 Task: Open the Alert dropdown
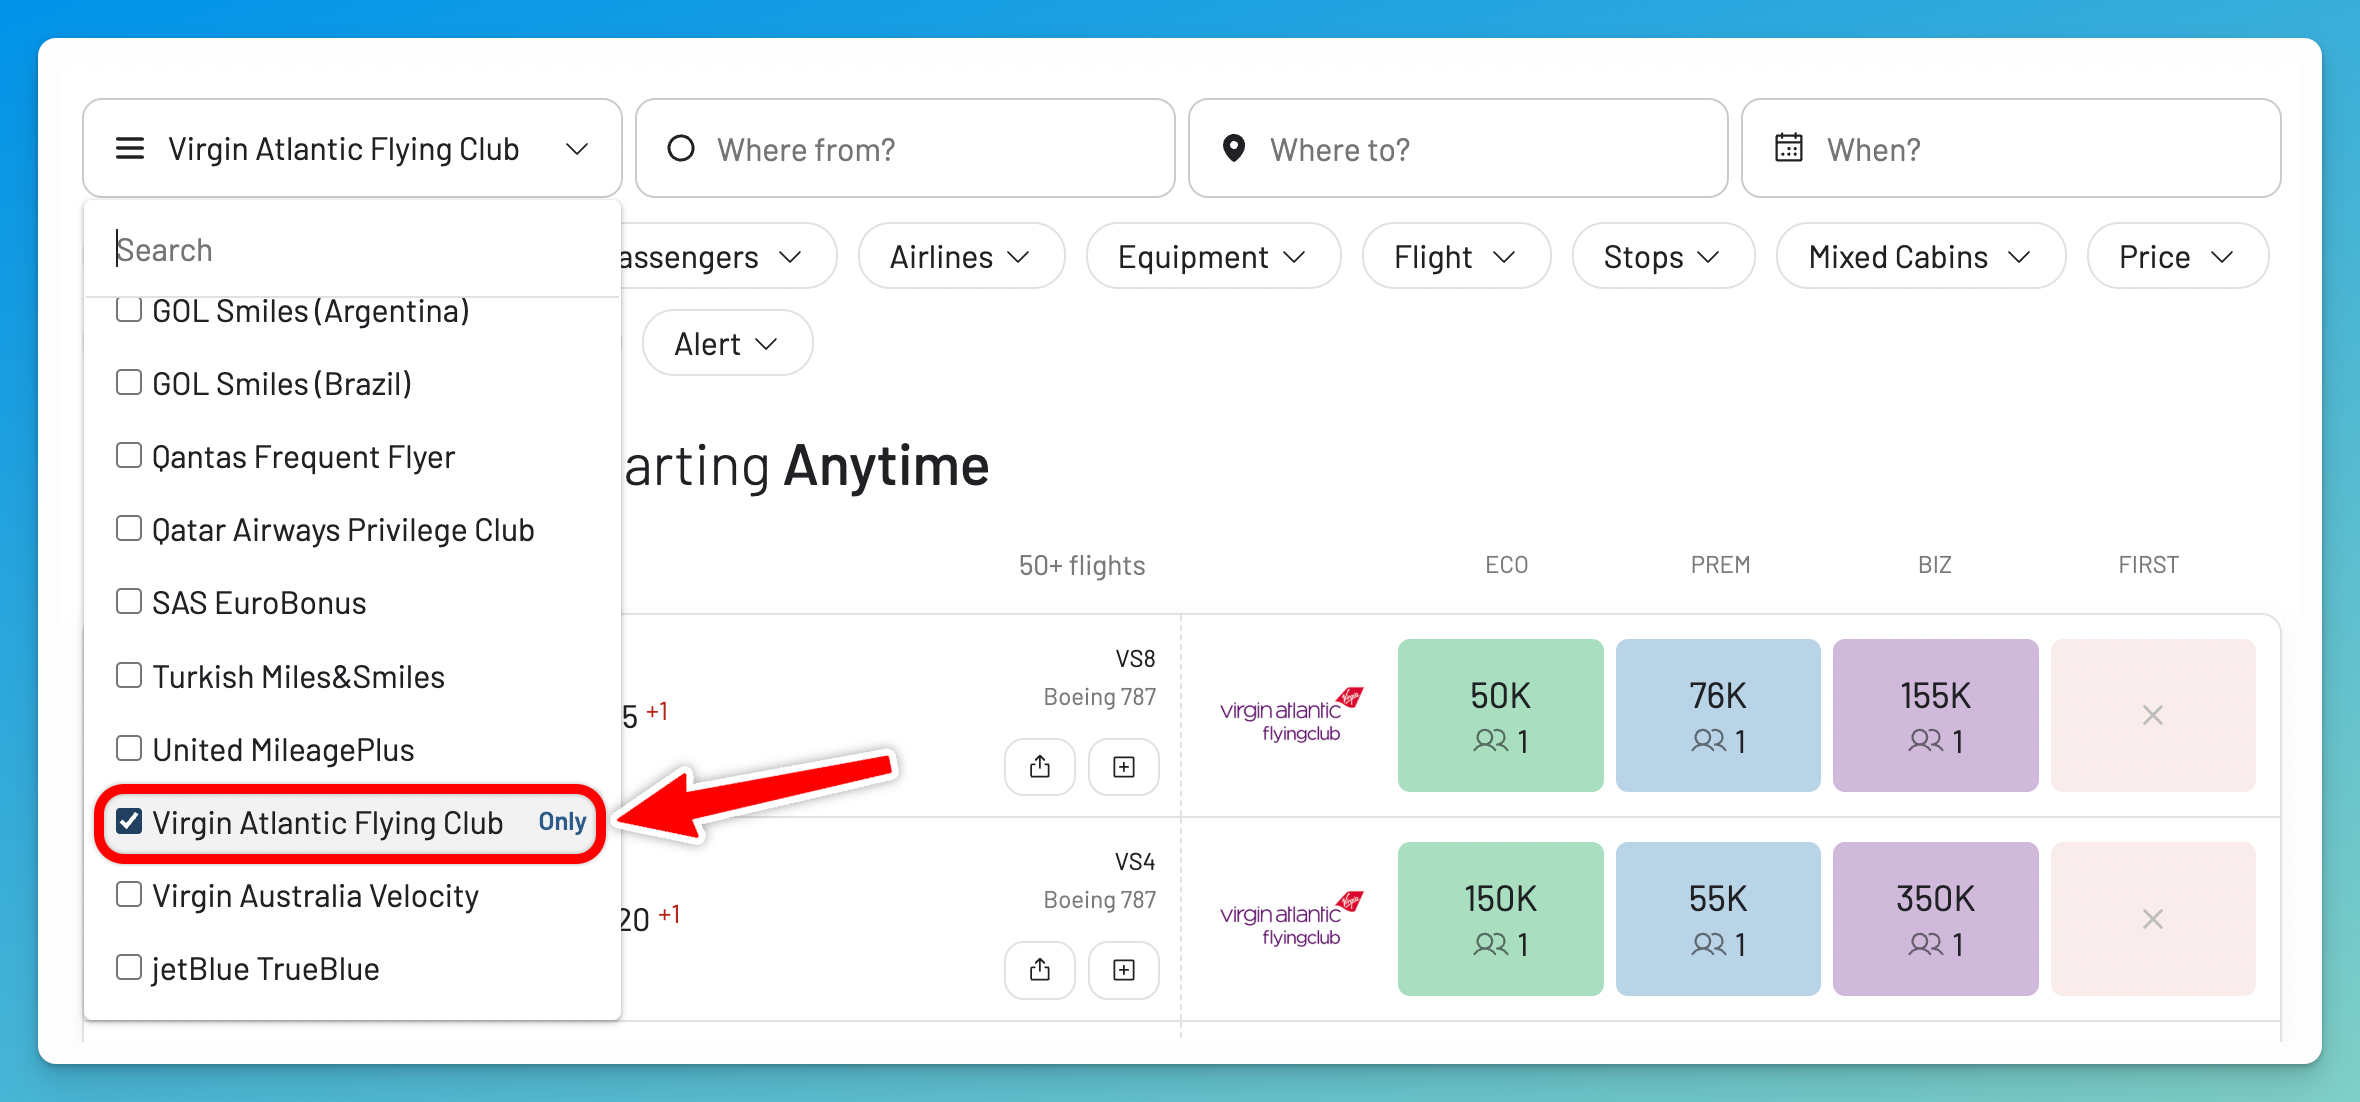click(727, 343)
